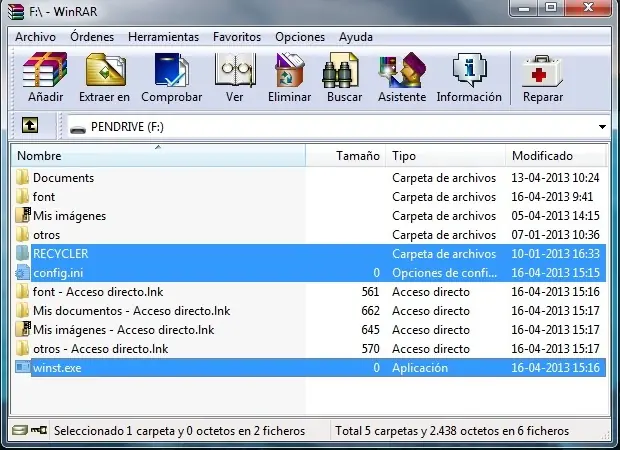Image resolution: width=620 pixels, height=450 pixels.
Task: Click the font folder icon
Action: point(23,196)
